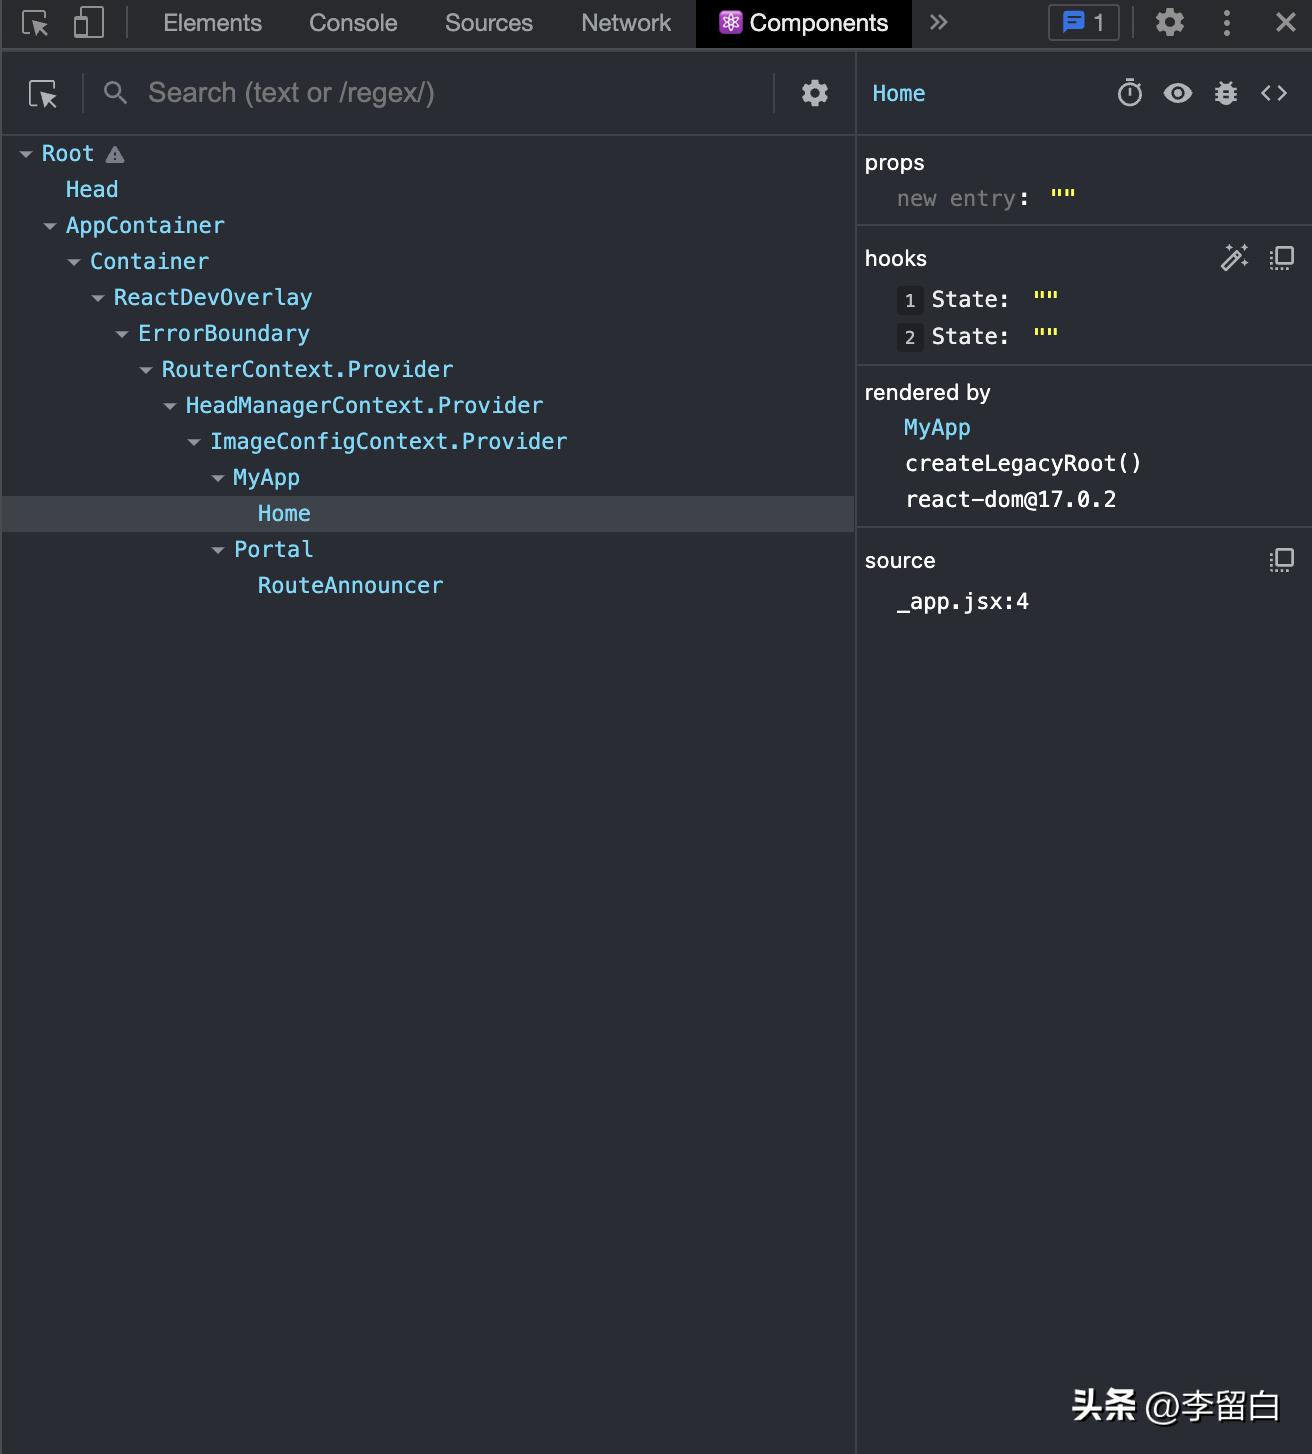Collapse the Portal node arrow

[x=218, y=550]
